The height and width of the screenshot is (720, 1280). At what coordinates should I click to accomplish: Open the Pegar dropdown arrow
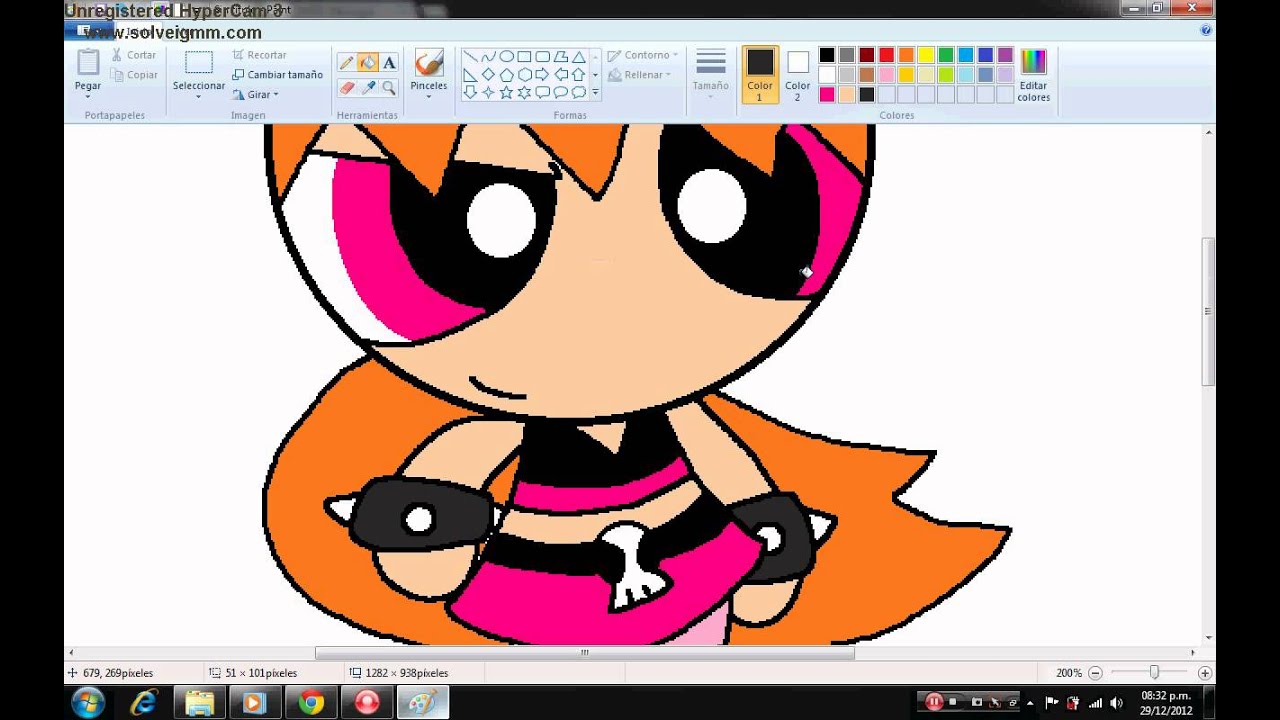[x=88, y=96]
